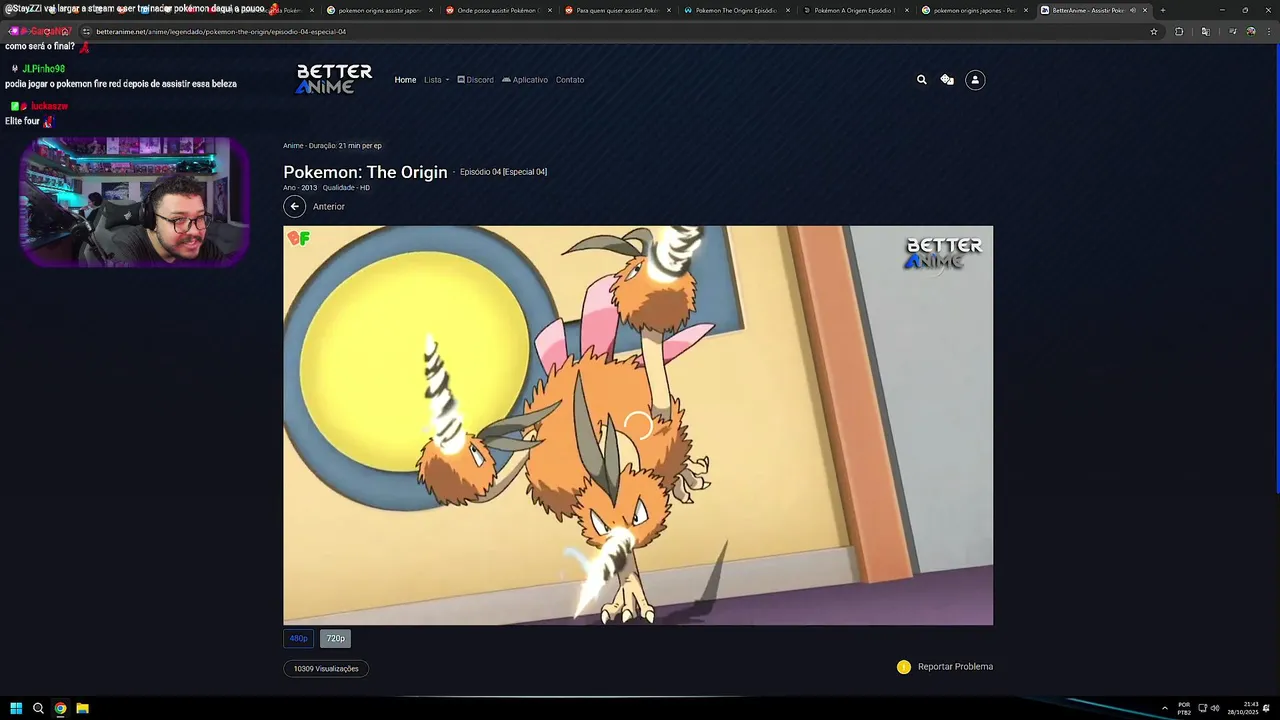Go back with the Anterior arrow icon
The width and height of the screenshot is (1280, 720).
(294, 206)
